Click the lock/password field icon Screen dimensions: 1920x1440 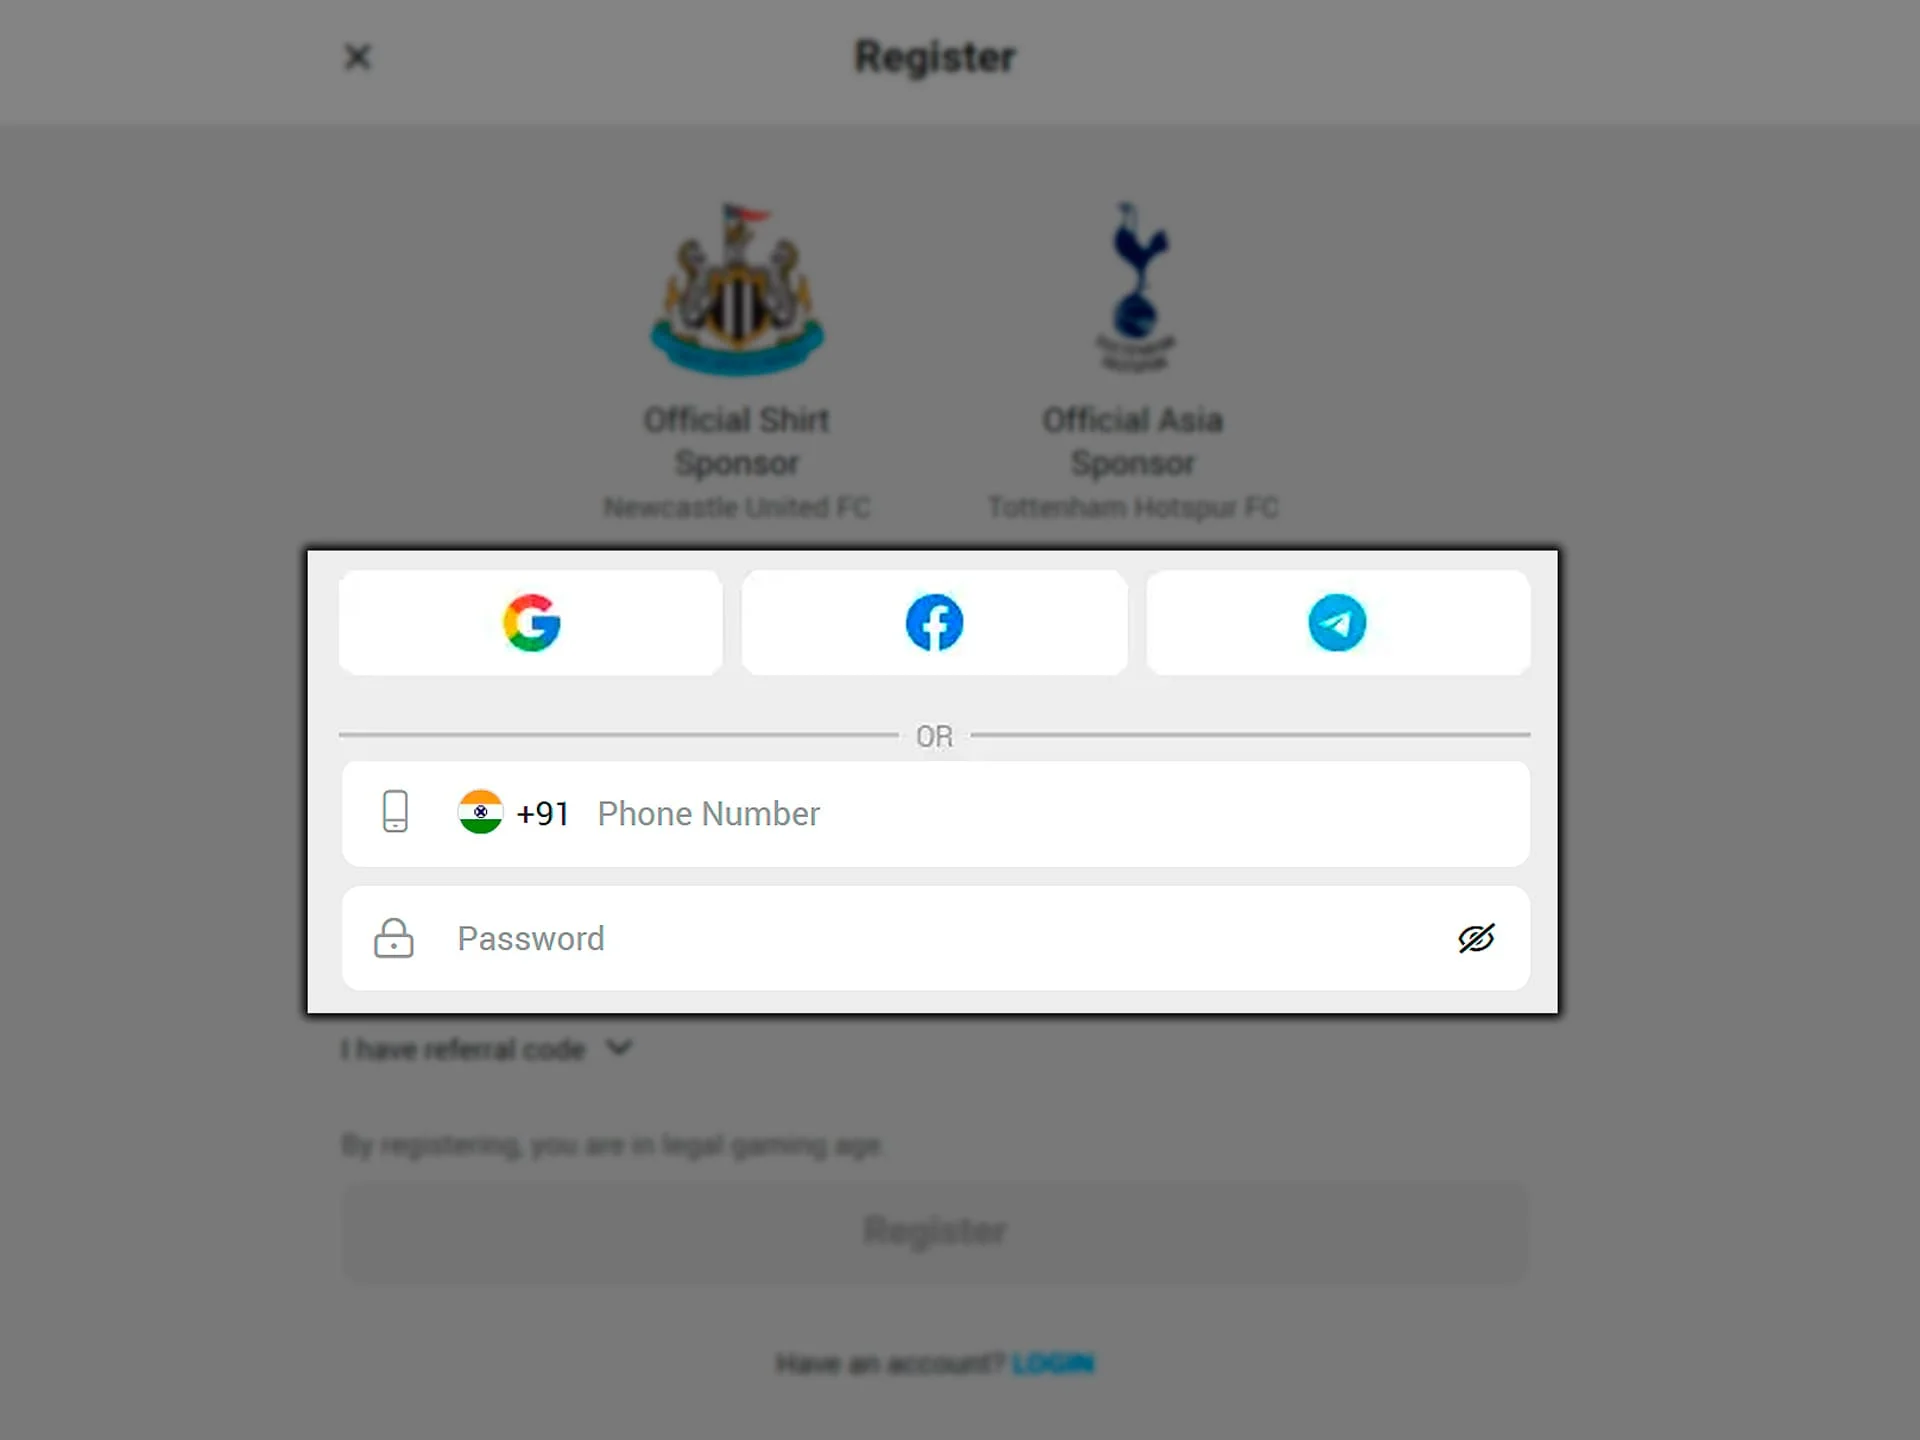395,936
